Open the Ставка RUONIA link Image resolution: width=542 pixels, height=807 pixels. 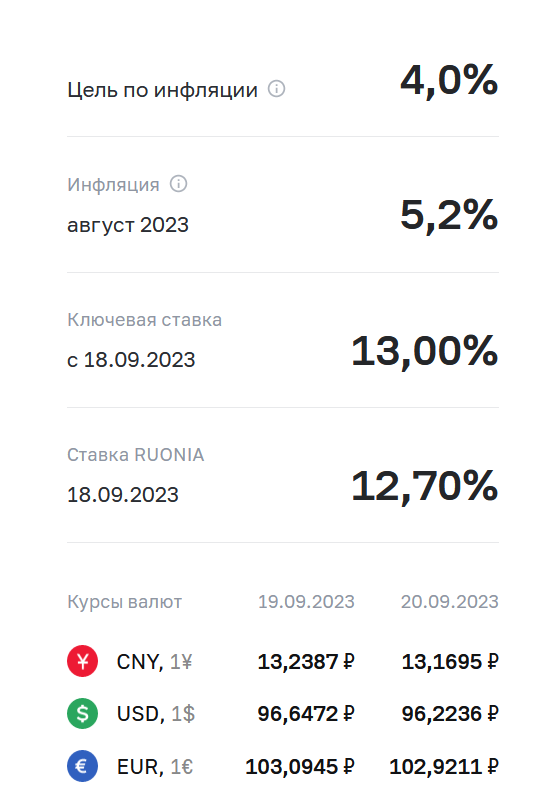click(x=135, y=454)
